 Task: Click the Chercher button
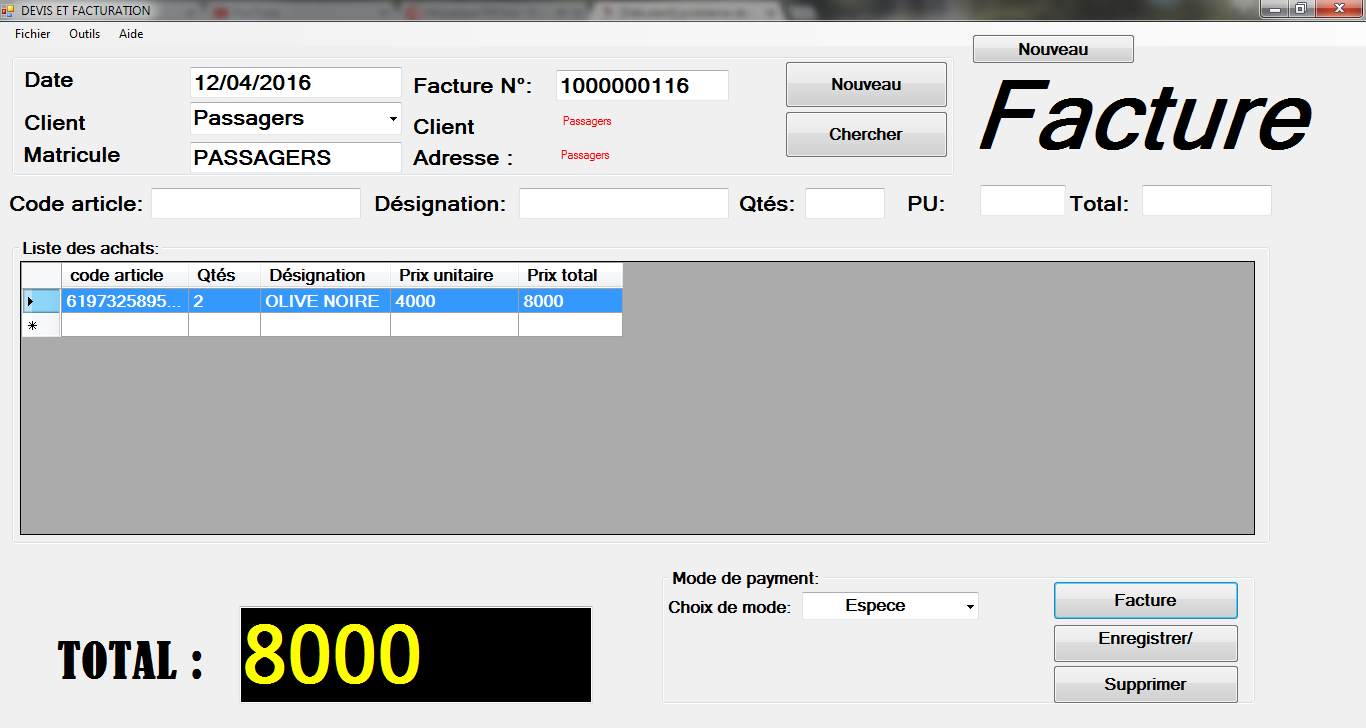pos(866,134)
